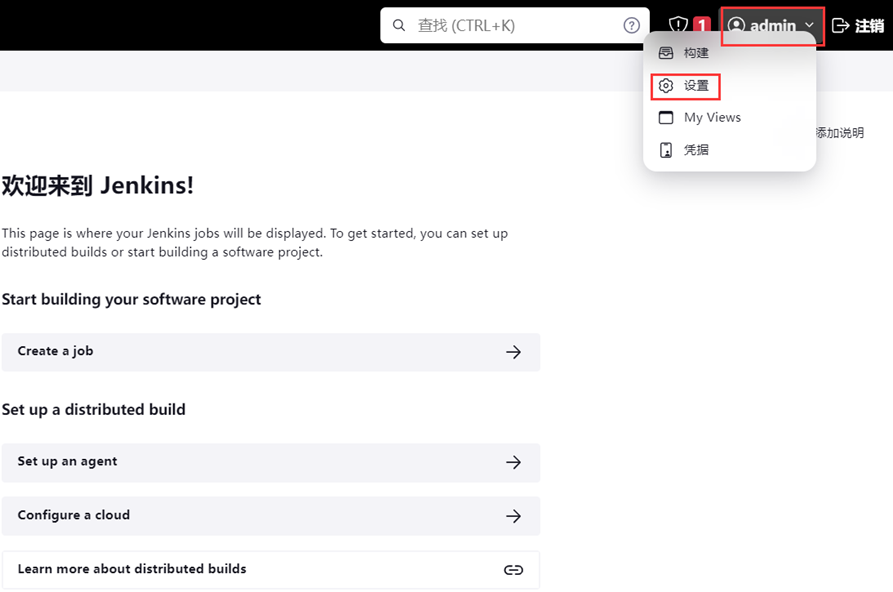Click the 设置 gear icon

click(666, 85)
